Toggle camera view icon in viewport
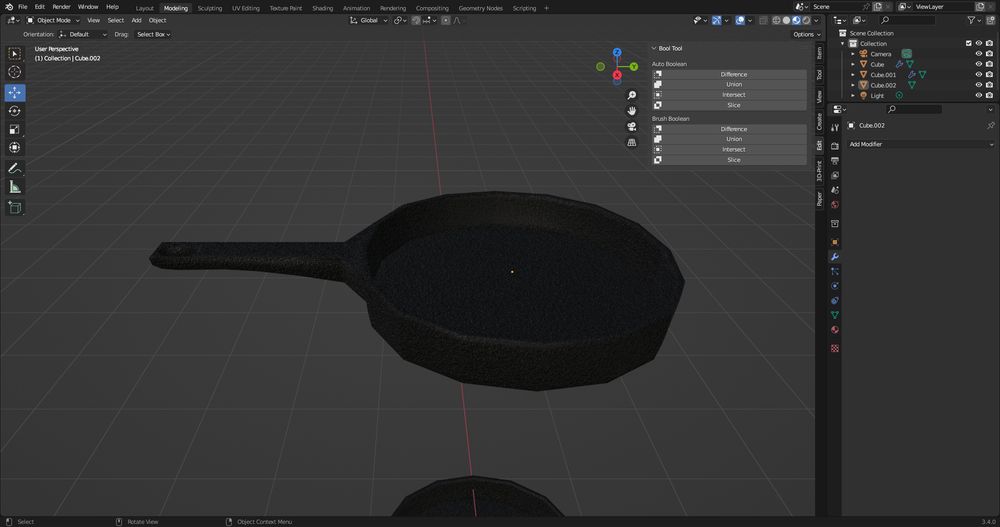Screen dimensions: 1000x527 (x=631, y=127)
